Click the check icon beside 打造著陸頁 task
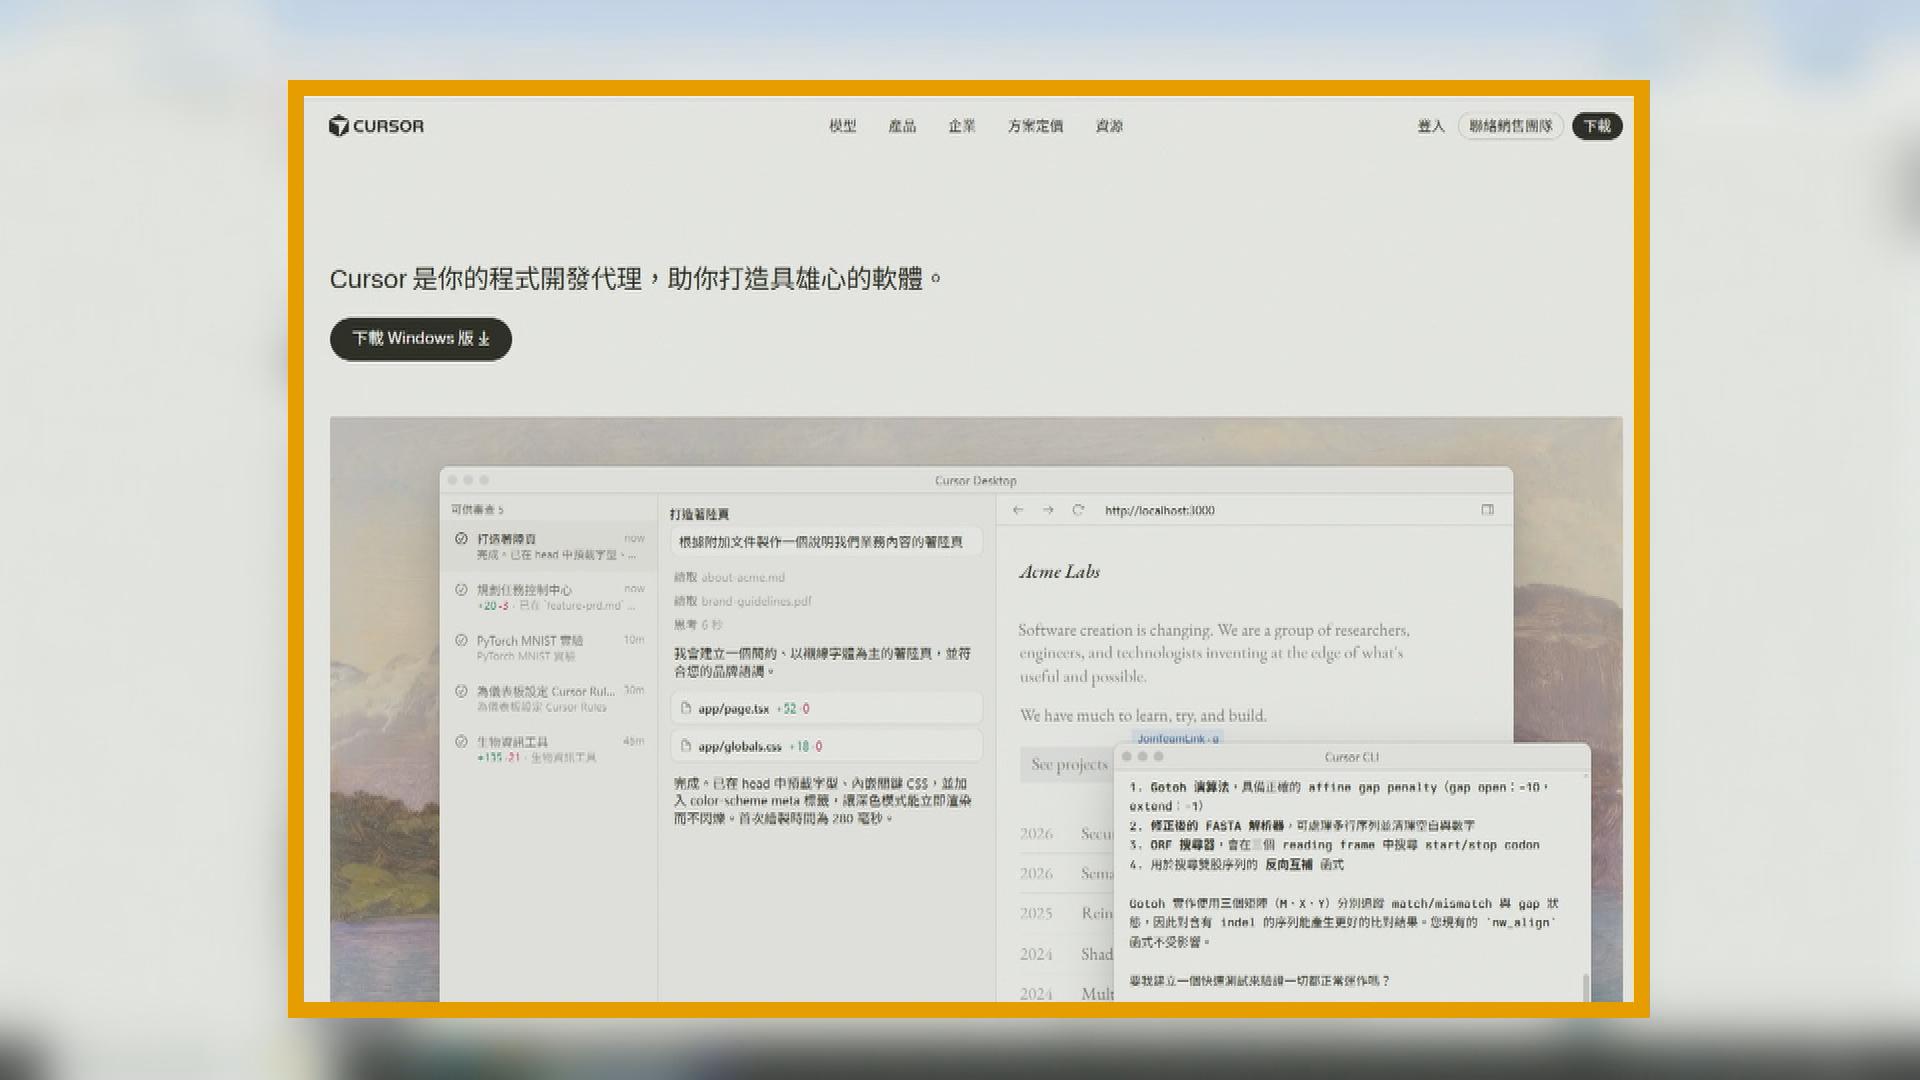Viewport: 1920px width, 1080px height. click(x=461, y=538)
